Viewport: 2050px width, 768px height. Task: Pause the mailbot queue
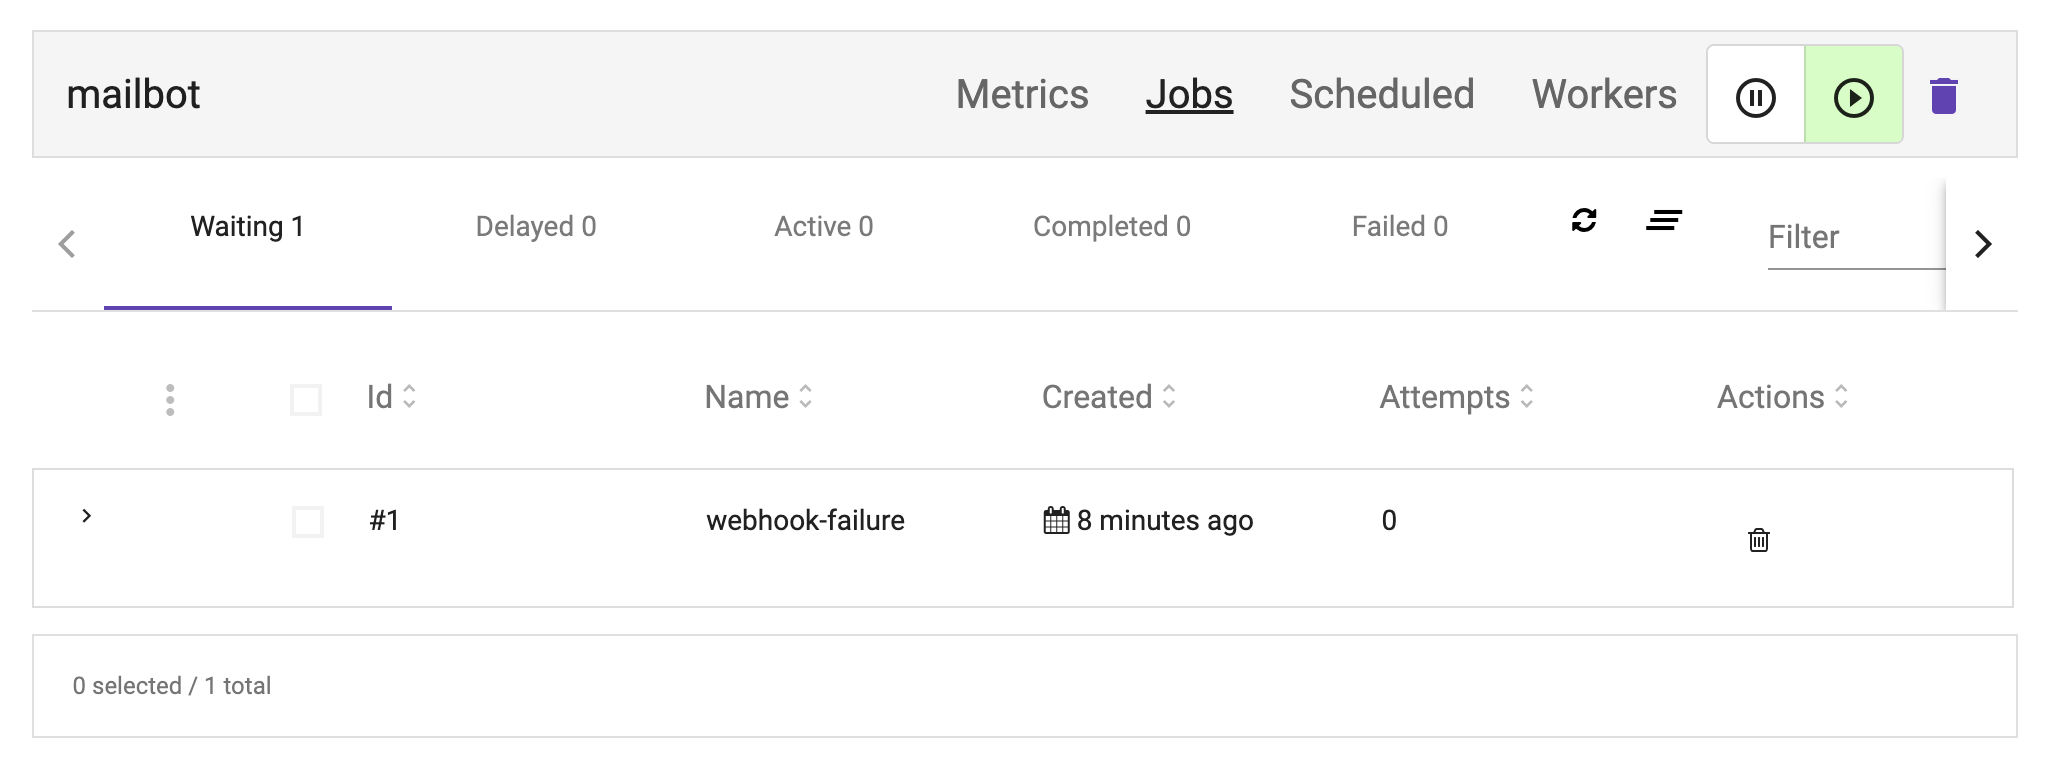1755,96
